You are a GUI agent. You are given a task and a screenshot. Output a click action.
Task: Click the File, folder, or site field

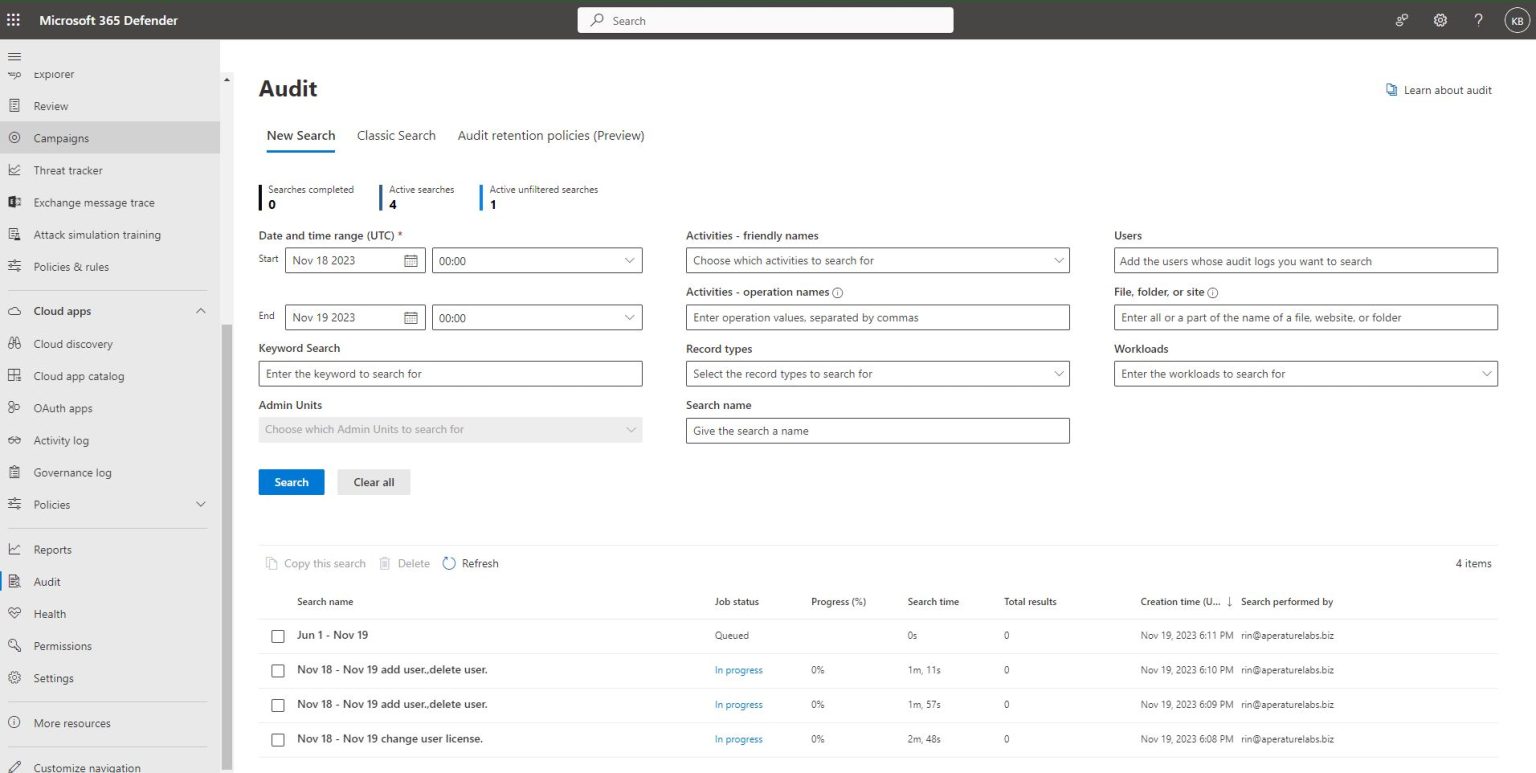point(1306,317)
